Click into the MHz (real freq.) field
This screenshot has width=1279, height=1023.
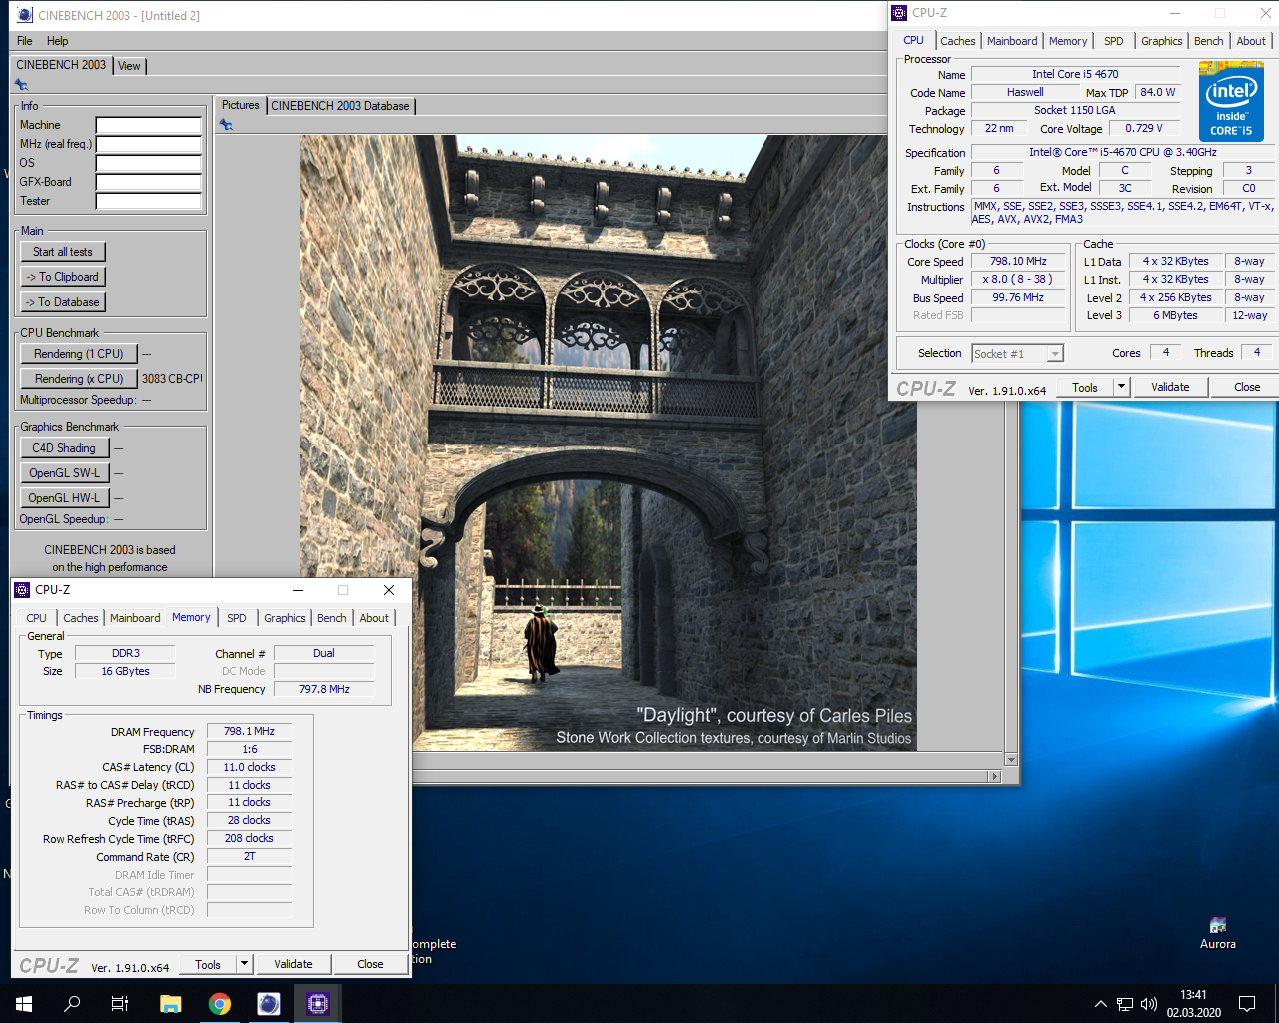coord(149,145)
